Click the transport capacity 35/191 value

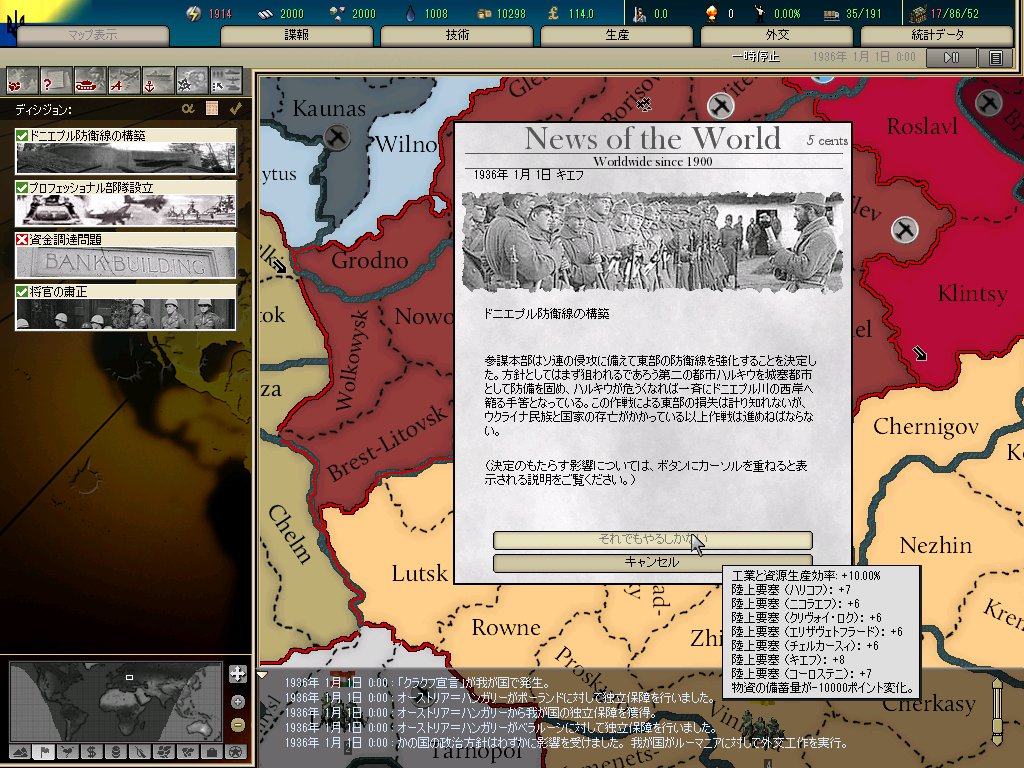click(863, 13)
